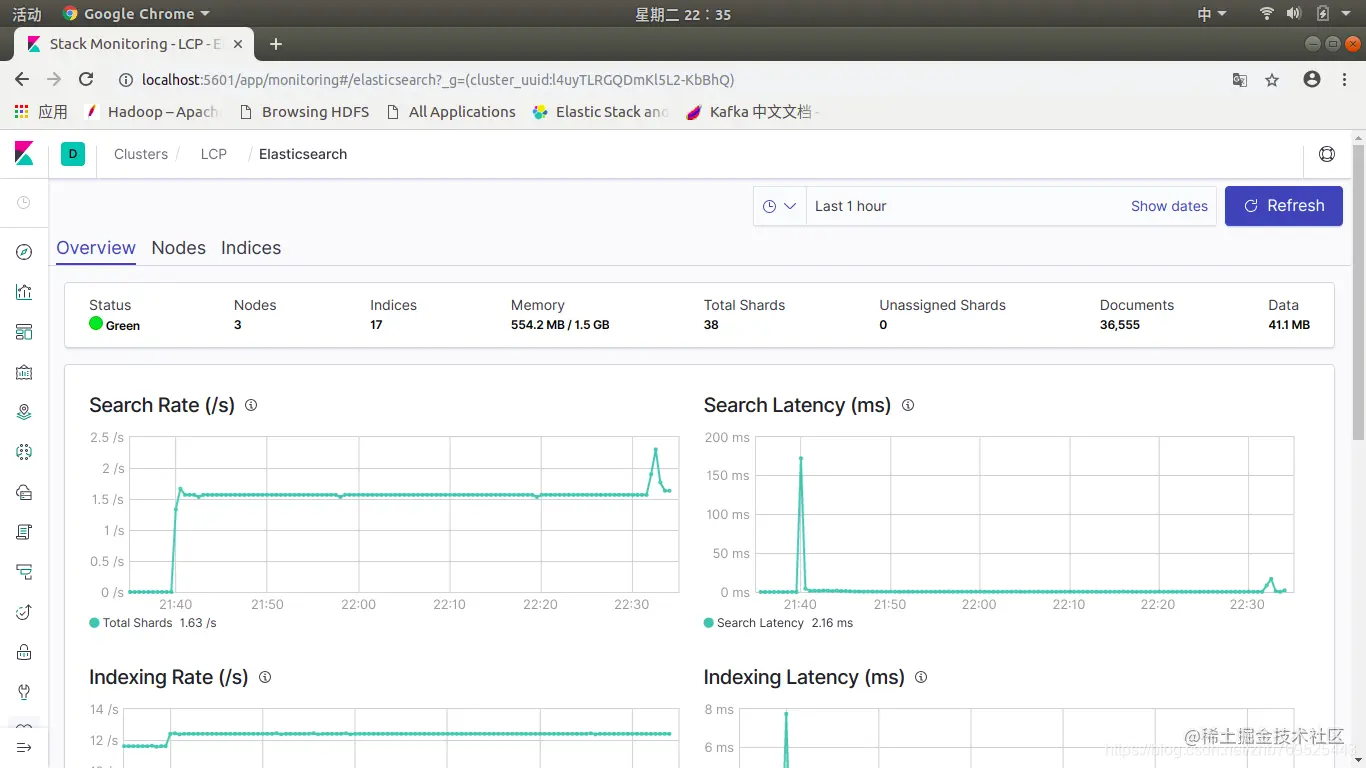Open APM from the sidebar
Viewport: 1366px width, 768px height.
click(24, 572)
